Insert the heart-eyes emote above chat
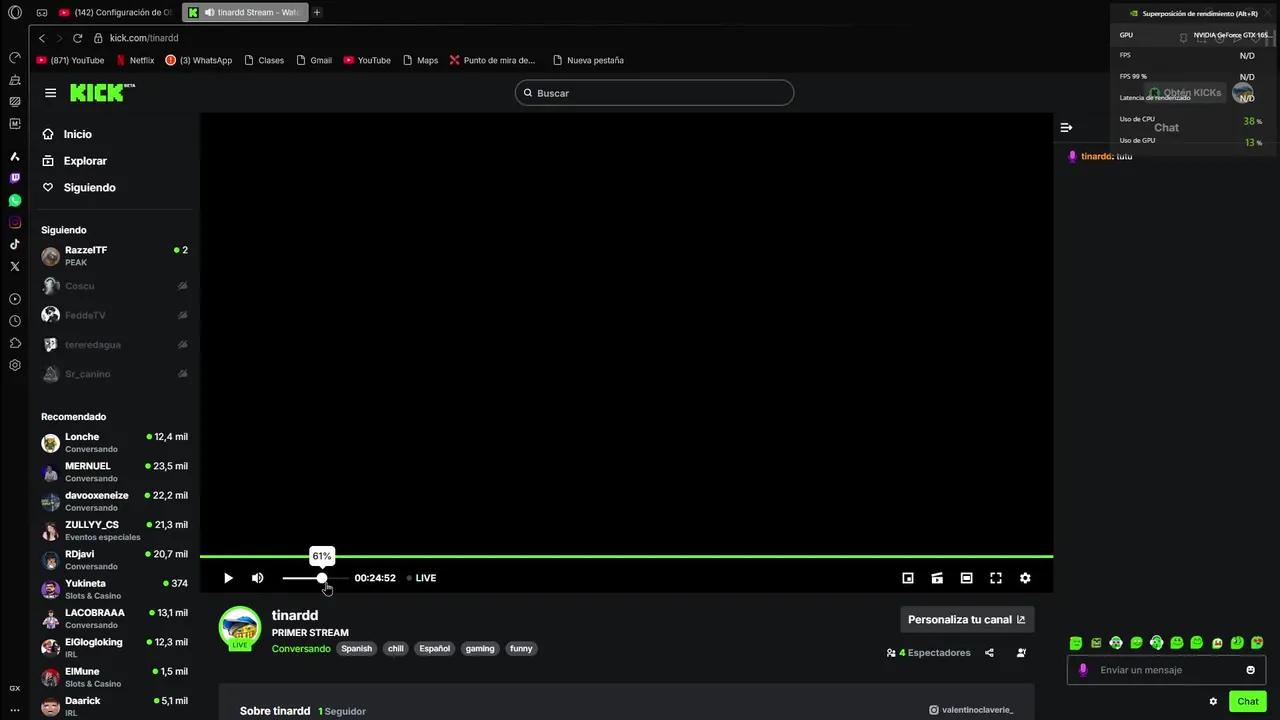Image resolution: width=1280 pixels, height=720 pixels. coord(1257,643)
